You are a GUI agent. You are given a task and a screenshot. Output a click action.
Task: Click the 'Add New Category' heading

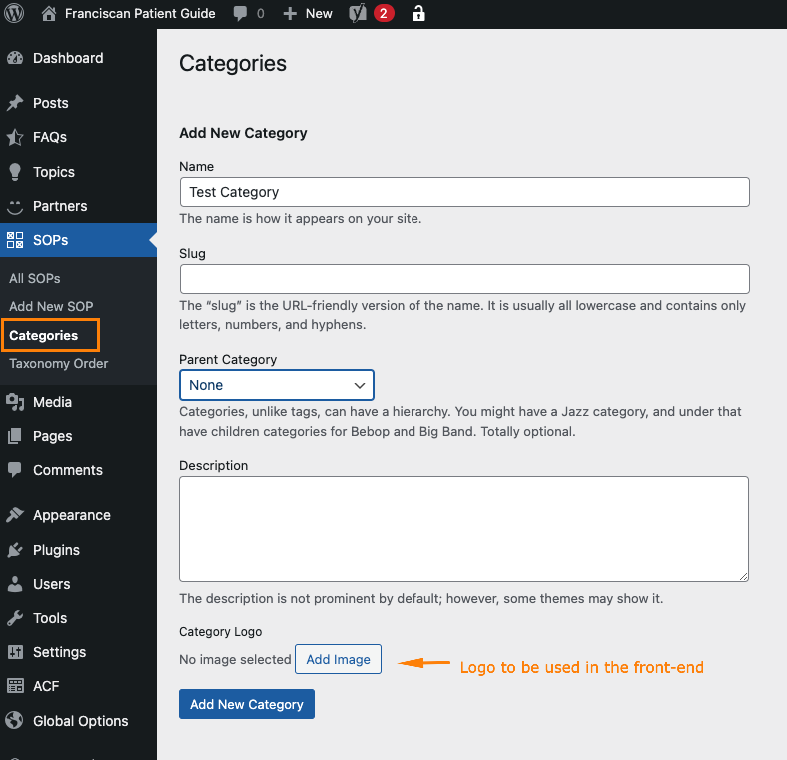pos(243,133)
